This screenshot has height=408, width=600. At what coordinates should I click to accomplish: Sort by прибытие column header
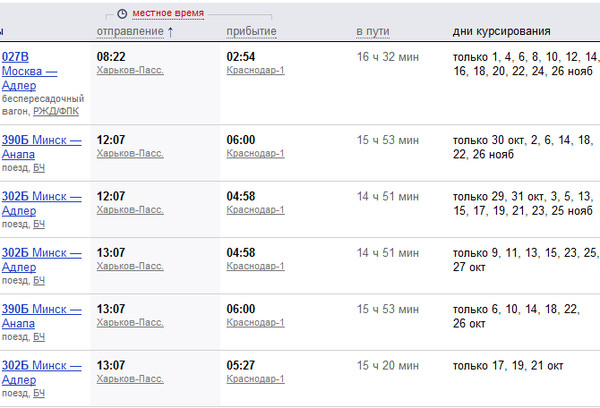click(251, 31)
